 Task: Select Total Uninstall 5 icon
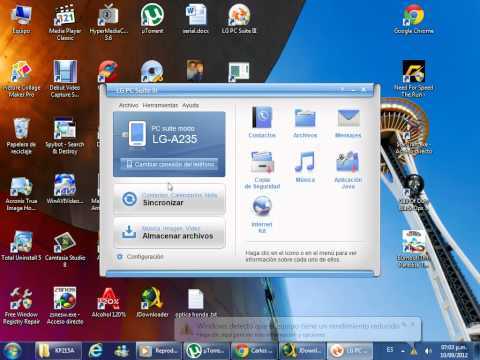tap(21, 246)
